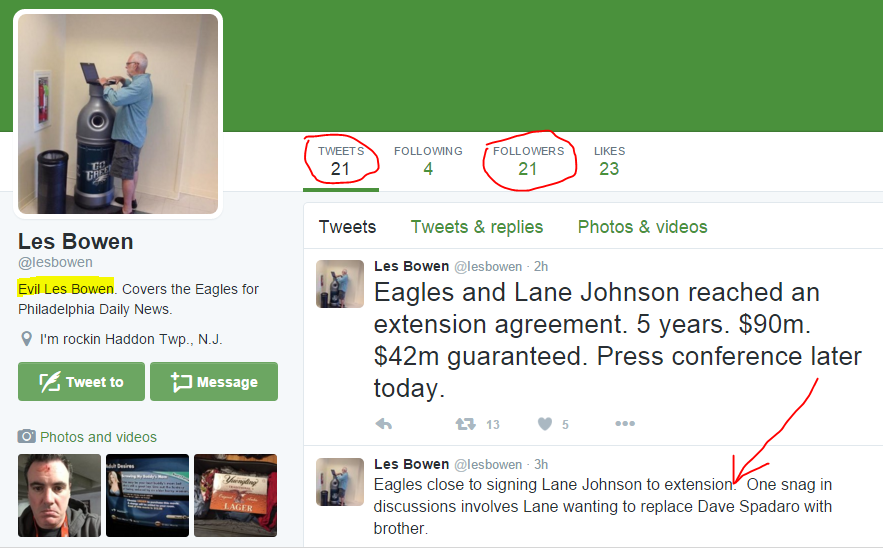The image size is (883, 548).
Task: Click the camera icon beside Photos and videos
Action: point(26,436)
